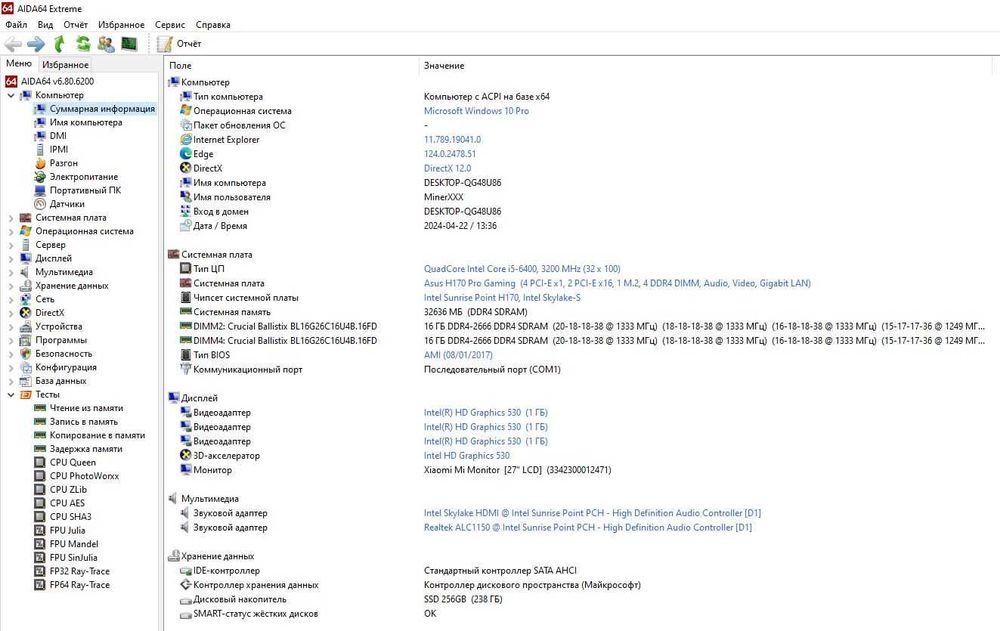Screen dimensions: 1000x631
Task: Expand the Дисплей tree node
Action: tap(11, 258)
